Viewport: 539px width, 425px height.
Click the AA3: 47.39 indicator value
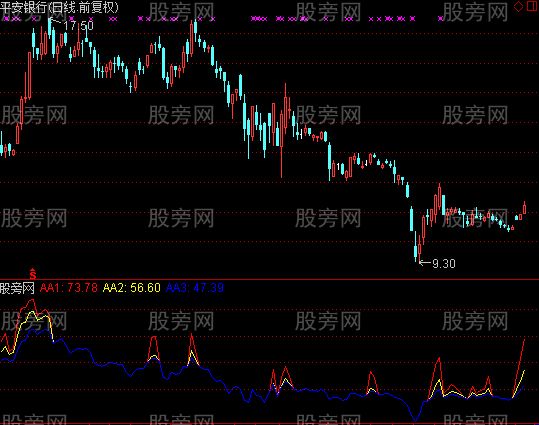195,288
